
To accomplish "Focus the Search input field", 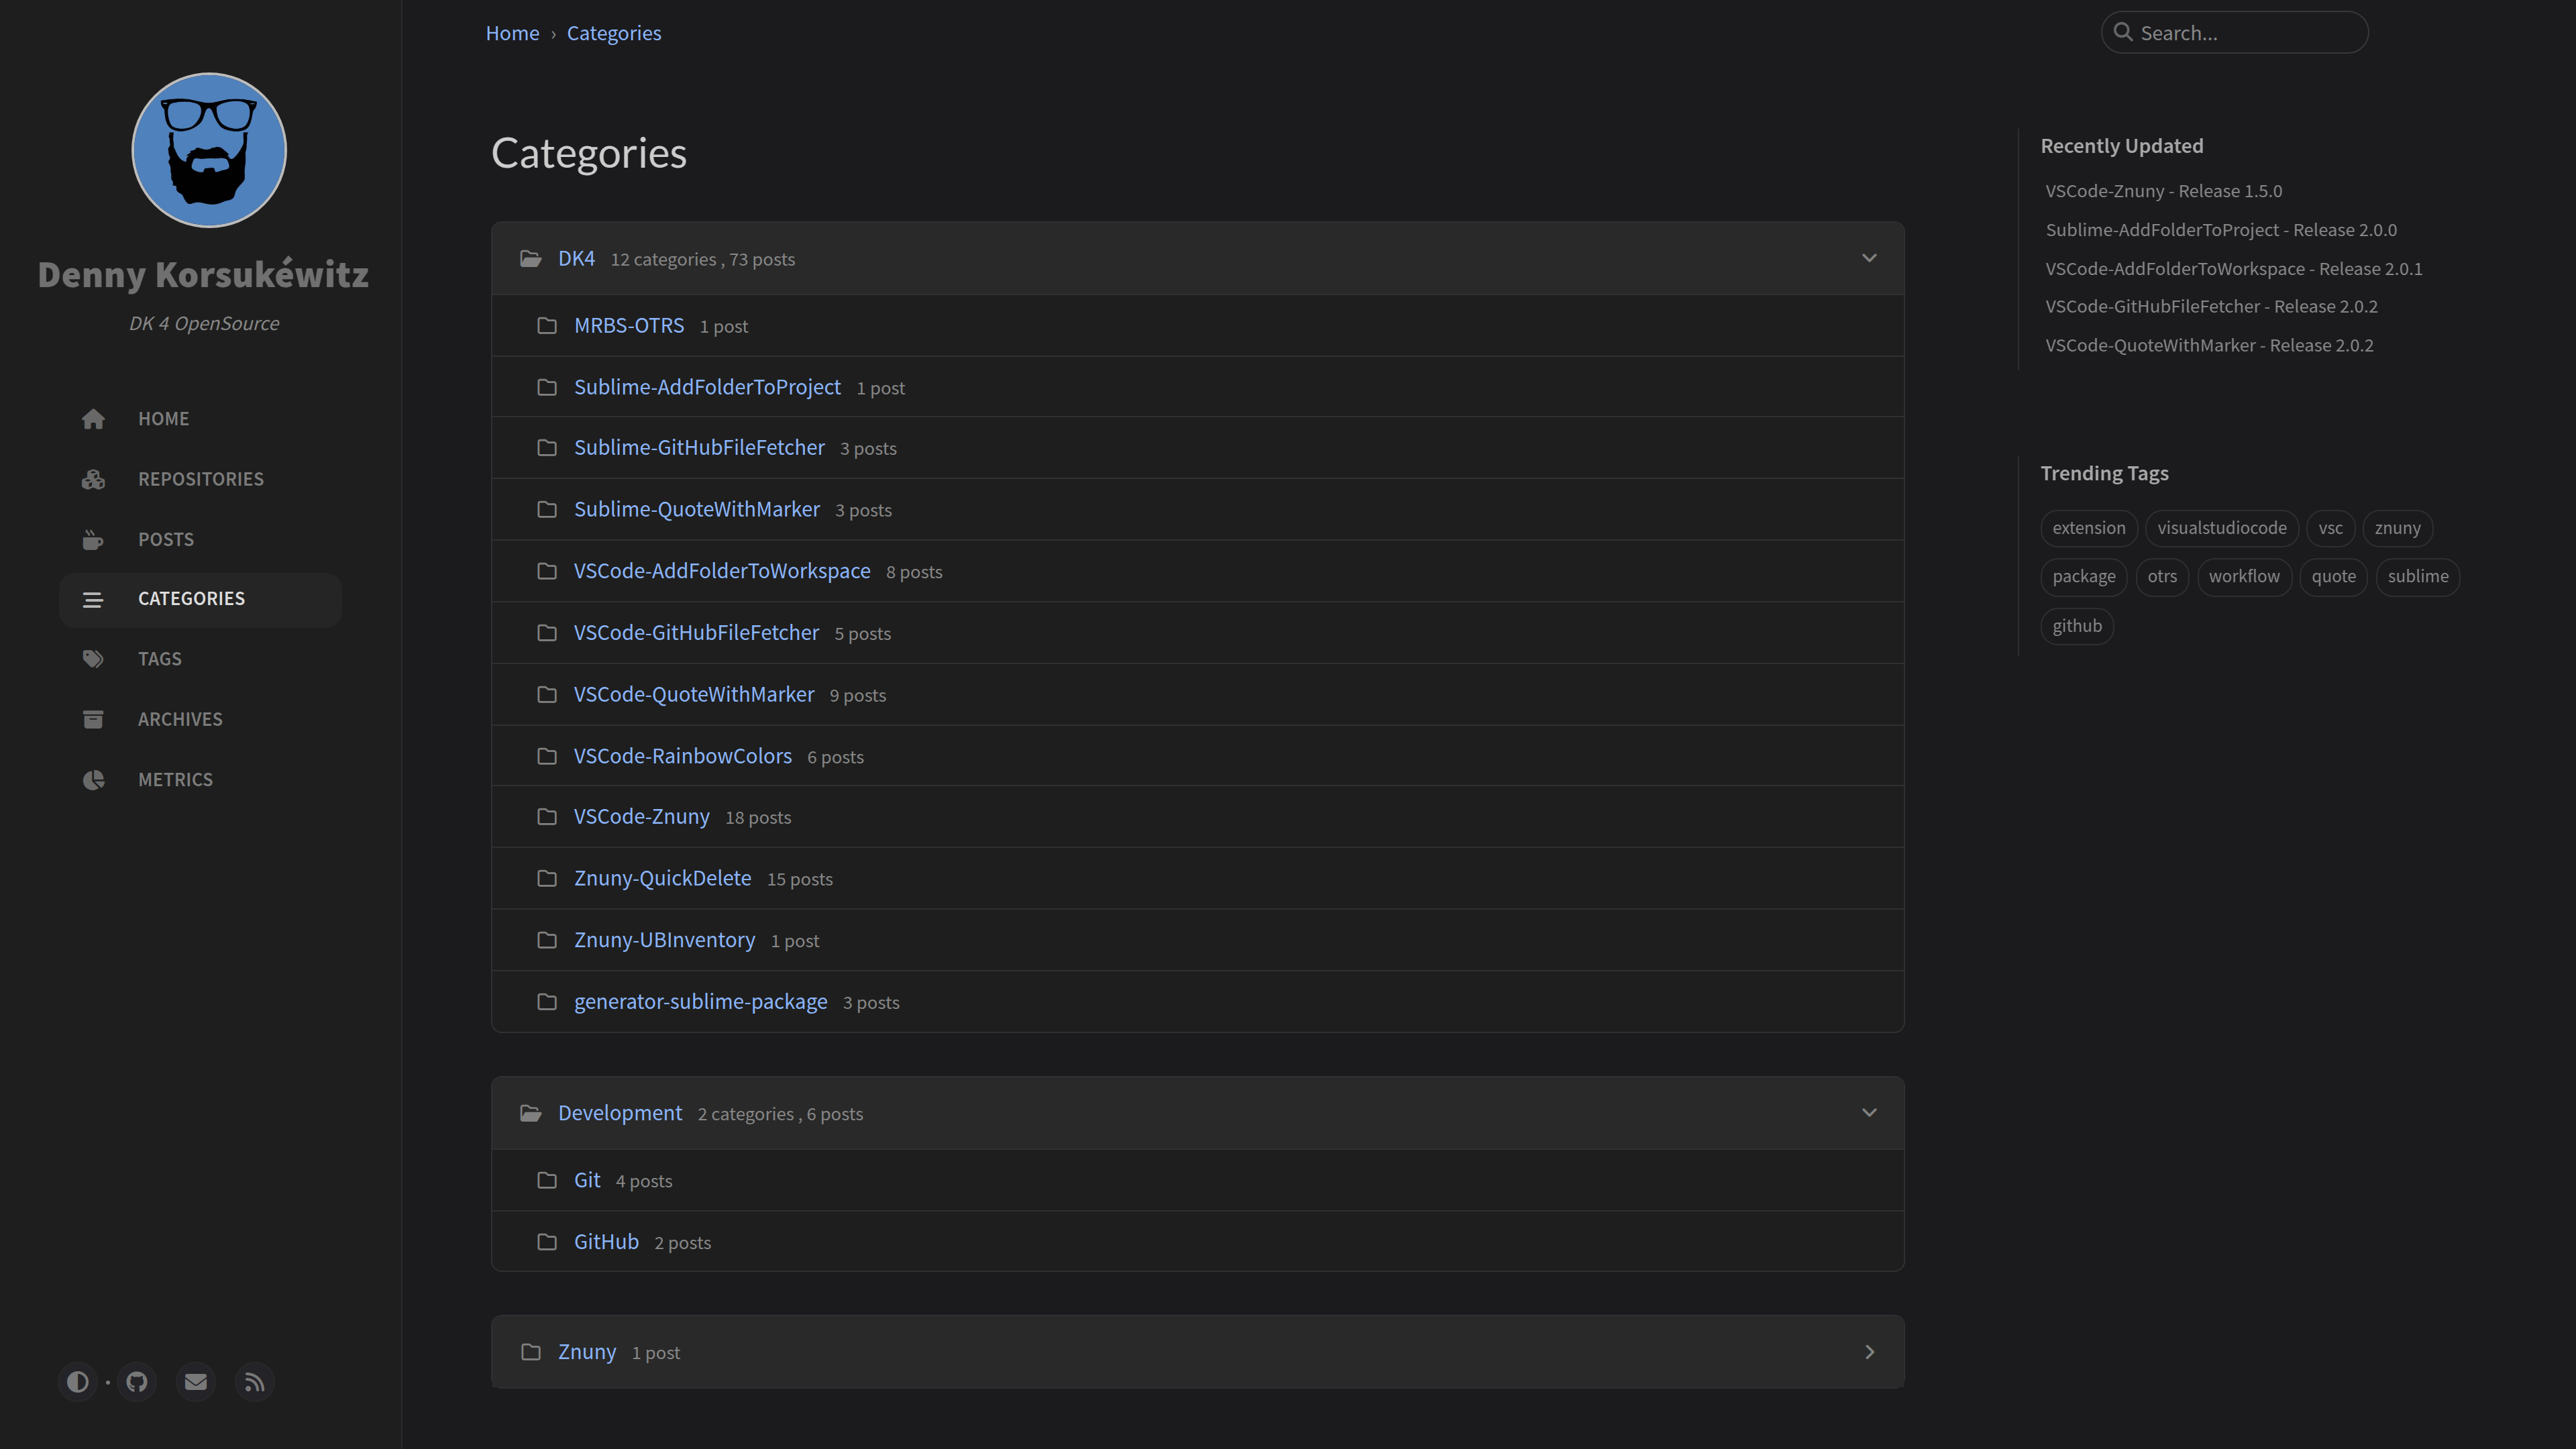I will click(x=2235, y=32).
